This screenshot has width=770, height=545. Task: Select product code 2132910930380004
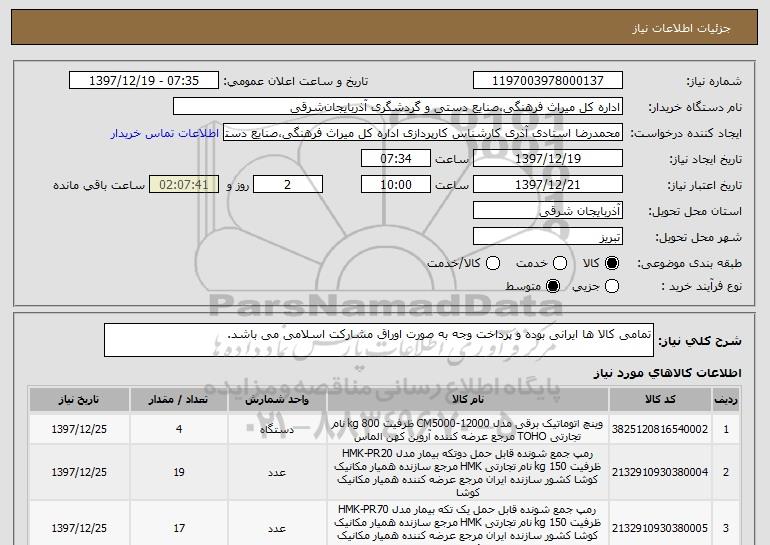(660, 472)
